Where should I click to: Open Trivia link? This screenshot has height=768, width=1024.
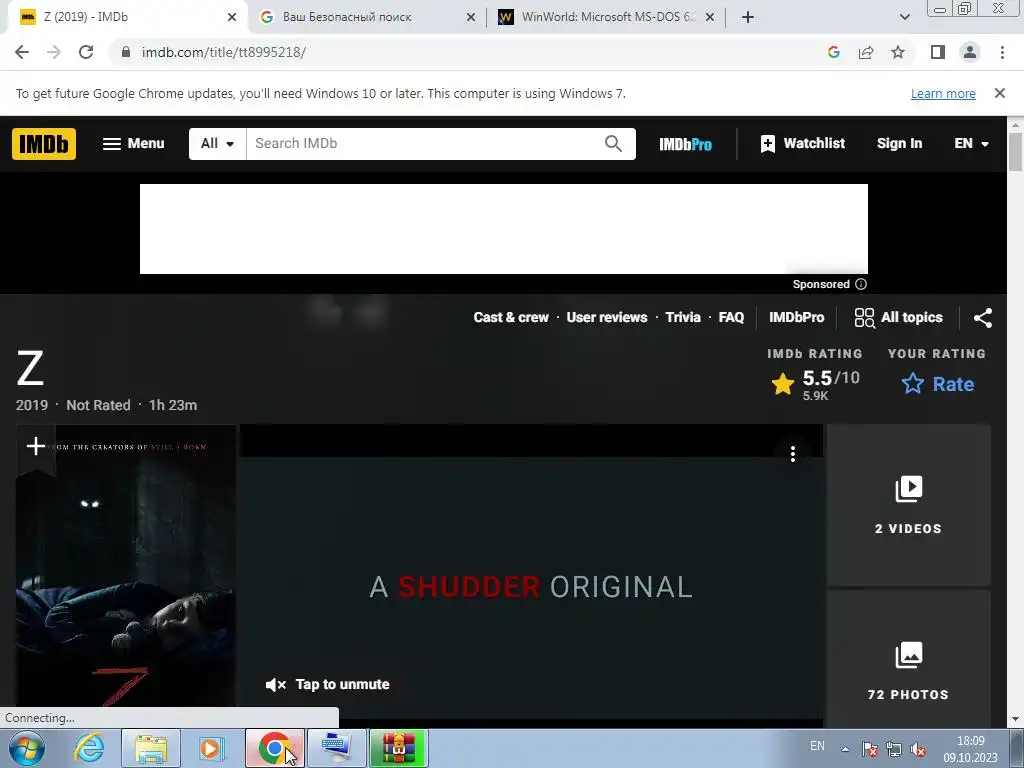tap(682, 317)
